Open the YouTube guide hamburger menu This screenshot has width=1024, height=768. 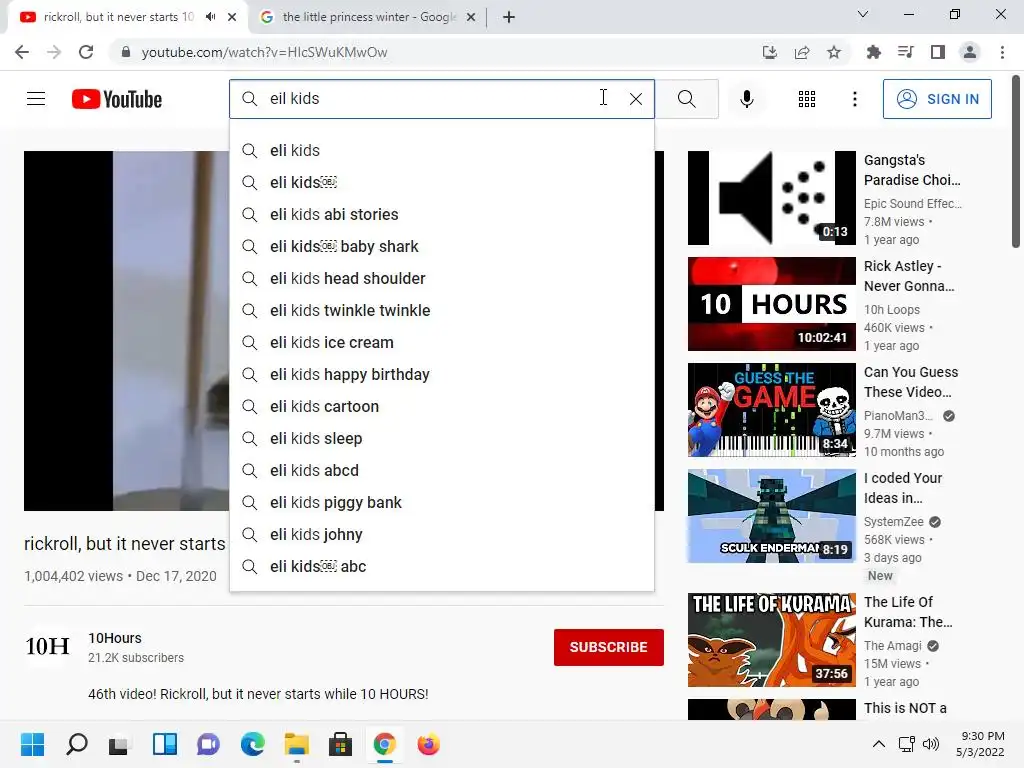(x=36, y=99)
